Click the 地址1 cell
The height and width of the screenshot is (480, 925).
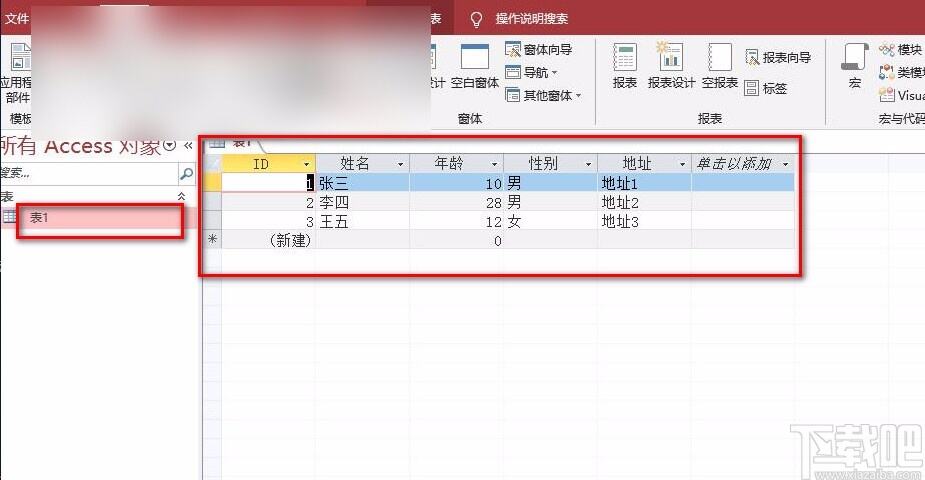644,183
